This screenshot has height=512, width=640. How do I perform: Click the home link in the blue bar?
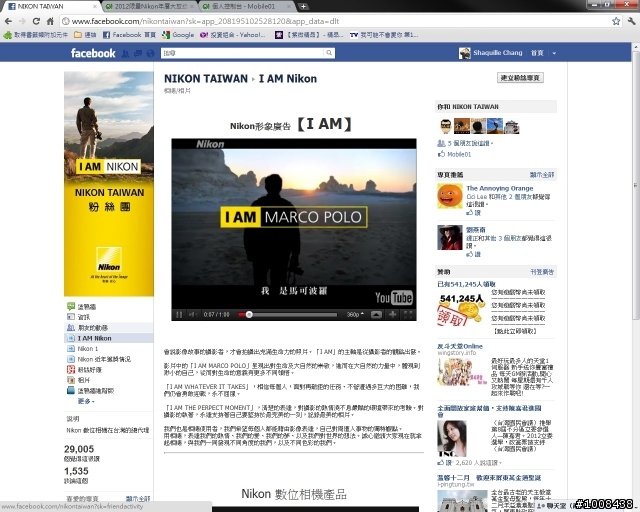[x=537, y=53]
